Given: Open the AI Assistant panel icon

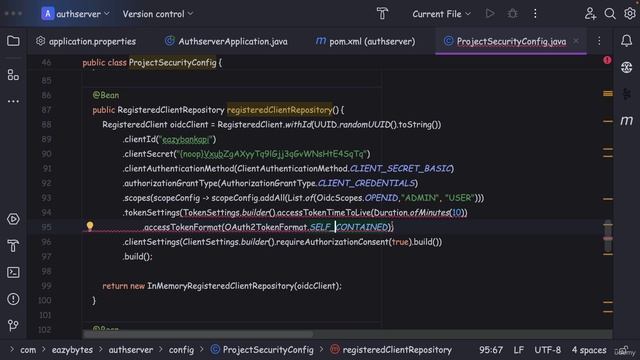Looking at the screenshot, I should 627,67.
